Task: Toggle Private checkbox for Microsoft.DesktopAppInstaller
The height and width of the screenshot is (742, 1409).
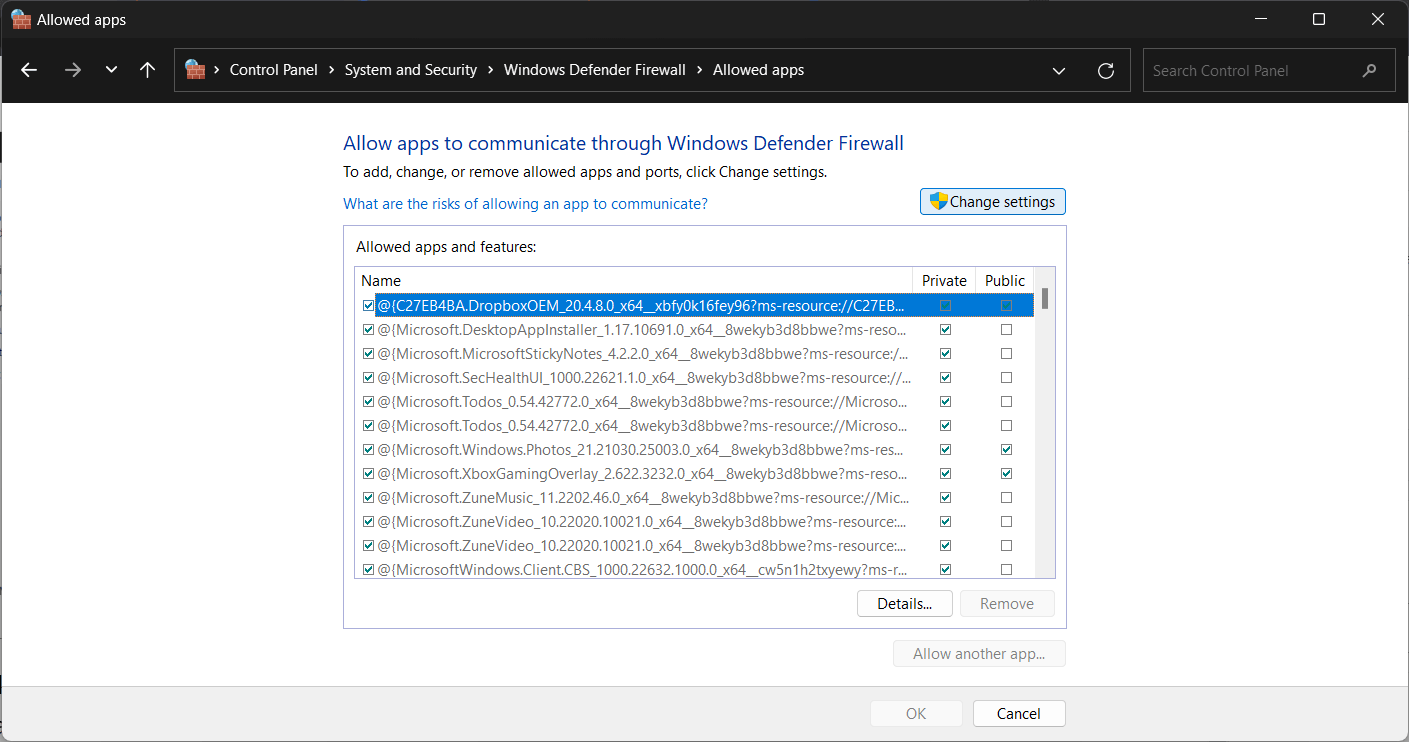Action: tap(945, 330)
